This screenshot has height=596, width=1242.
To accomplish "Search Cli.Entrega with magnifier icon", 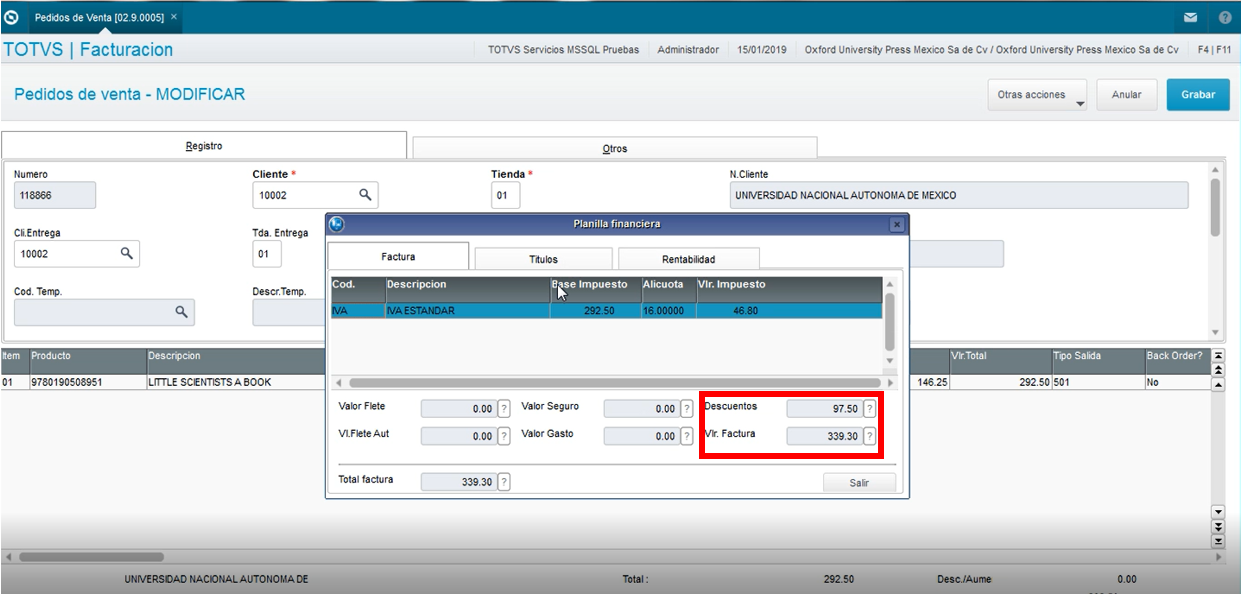I will pos(127,253).
